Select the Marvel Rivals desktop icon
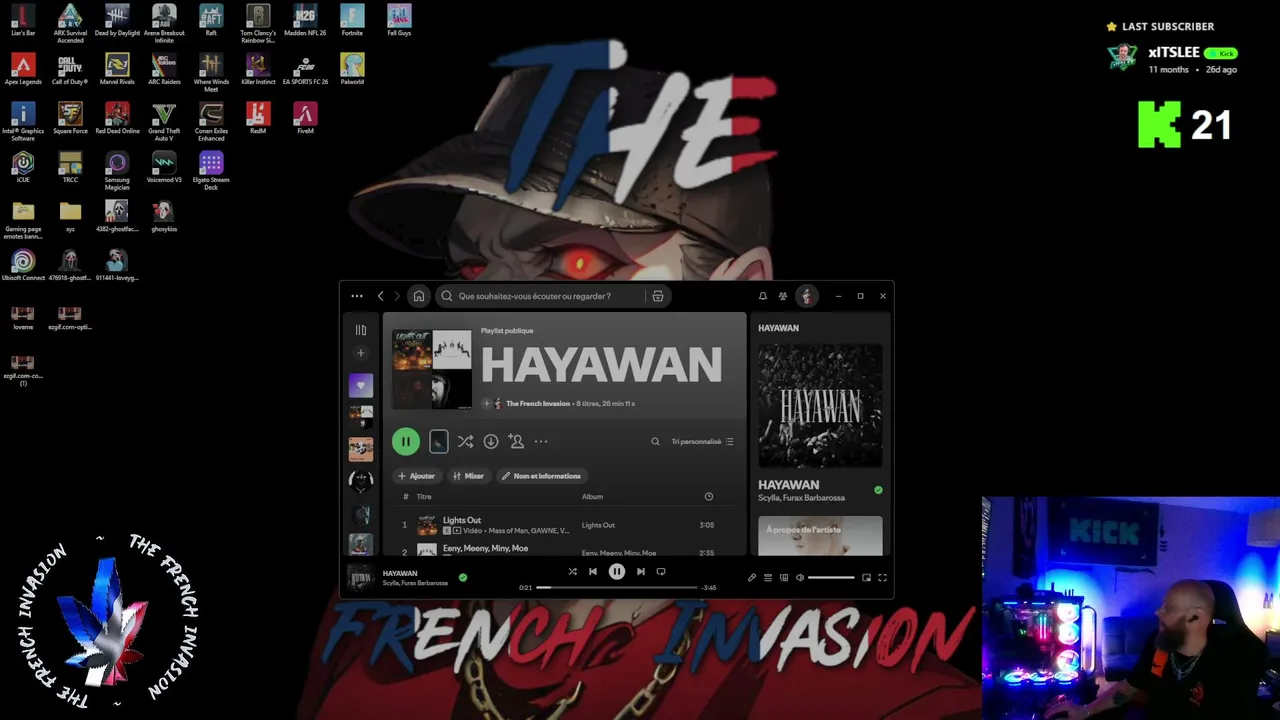Viewport: 1280px width, 720px height. [117, 69]
